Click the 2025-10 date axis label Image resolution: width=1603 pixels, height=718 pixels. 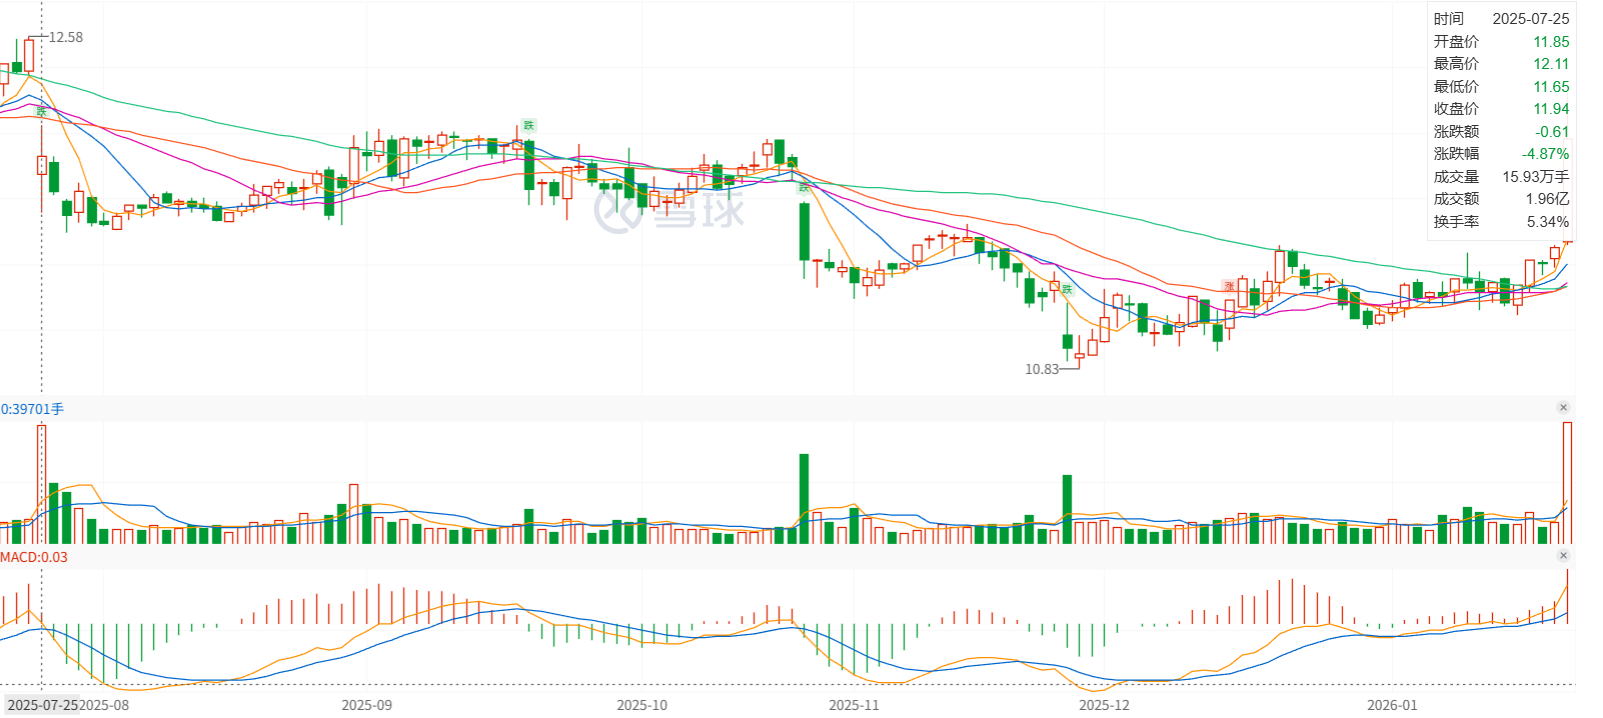coord(641,705)
